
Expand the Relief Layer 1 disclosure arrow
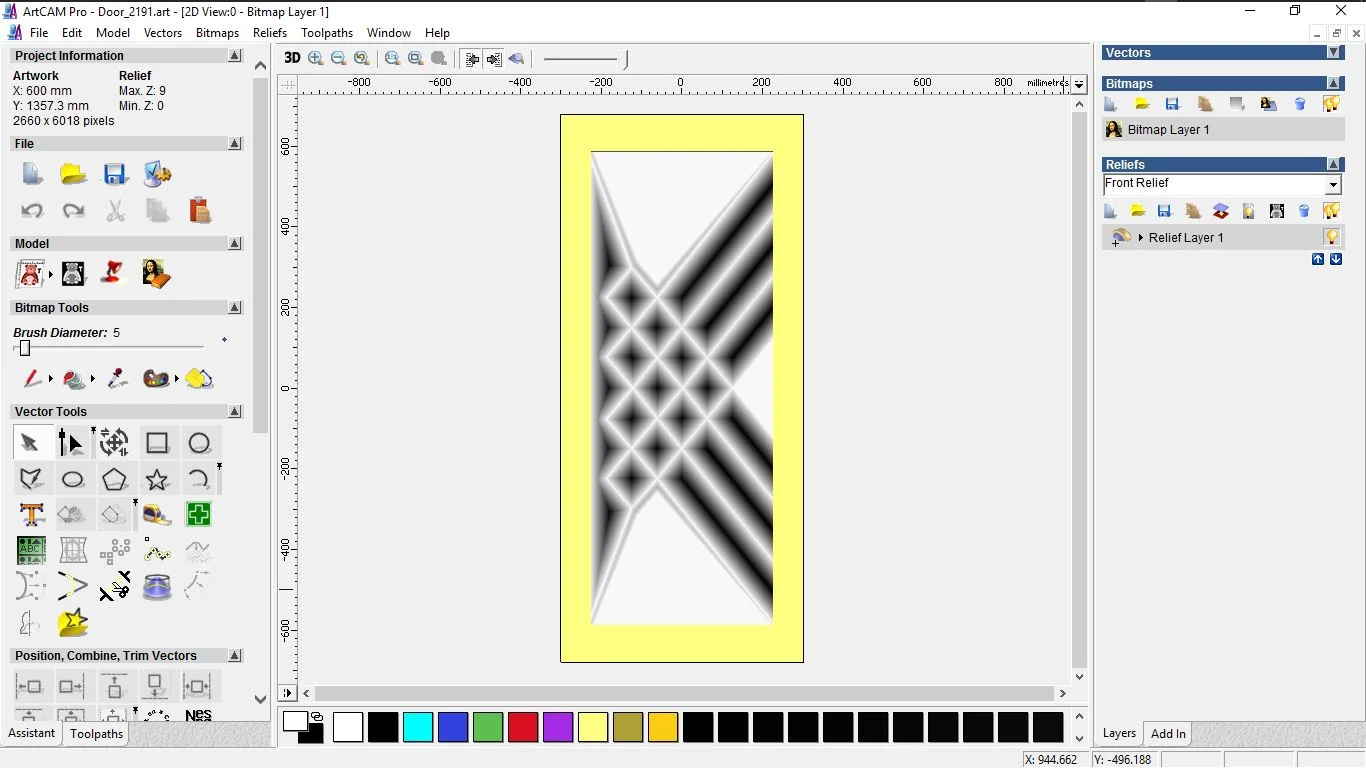click(x=1141, y=238)
